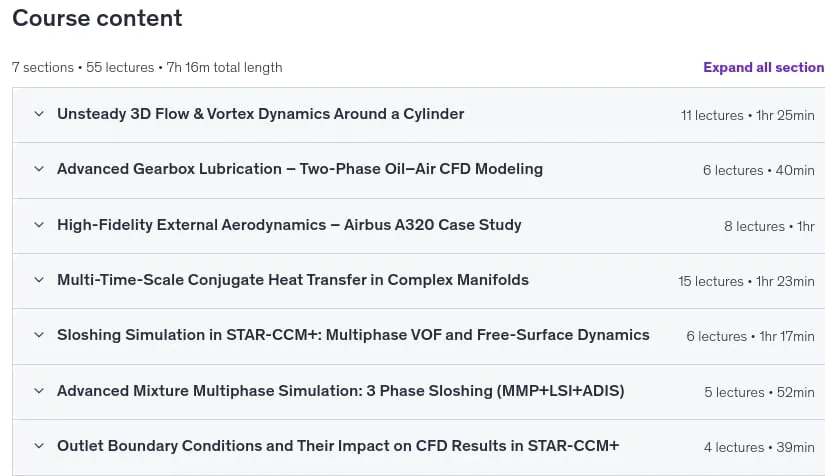This screenshot has width=825, height=476.
Task: Expand the Conjugate Heat Transfer section chevron
Action: (39, 280)
